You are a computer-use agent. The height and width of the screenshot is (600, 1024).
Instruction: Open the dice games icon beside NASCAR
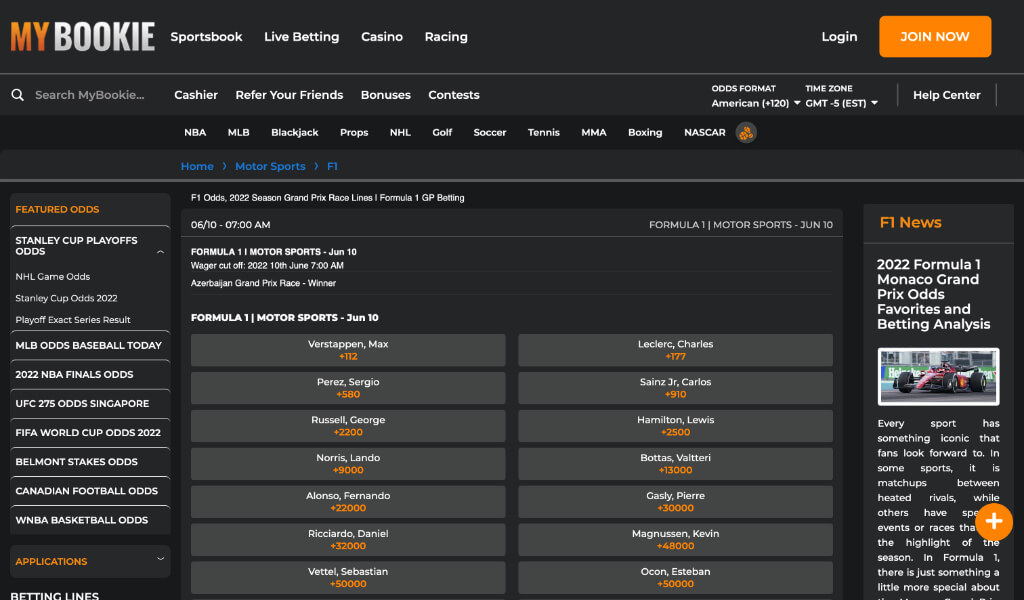tap(746, 133)
